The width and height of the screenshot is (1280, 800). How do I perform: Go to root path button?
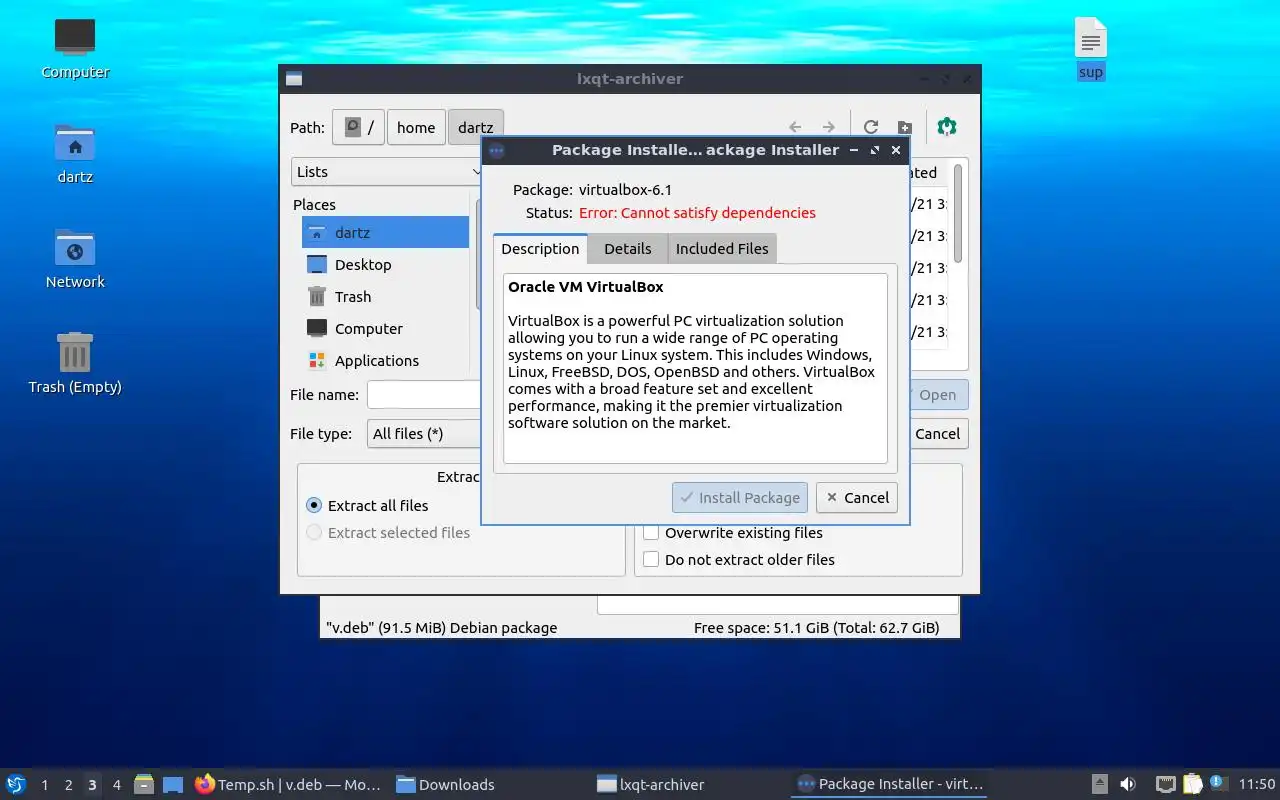tap(358, 127)
